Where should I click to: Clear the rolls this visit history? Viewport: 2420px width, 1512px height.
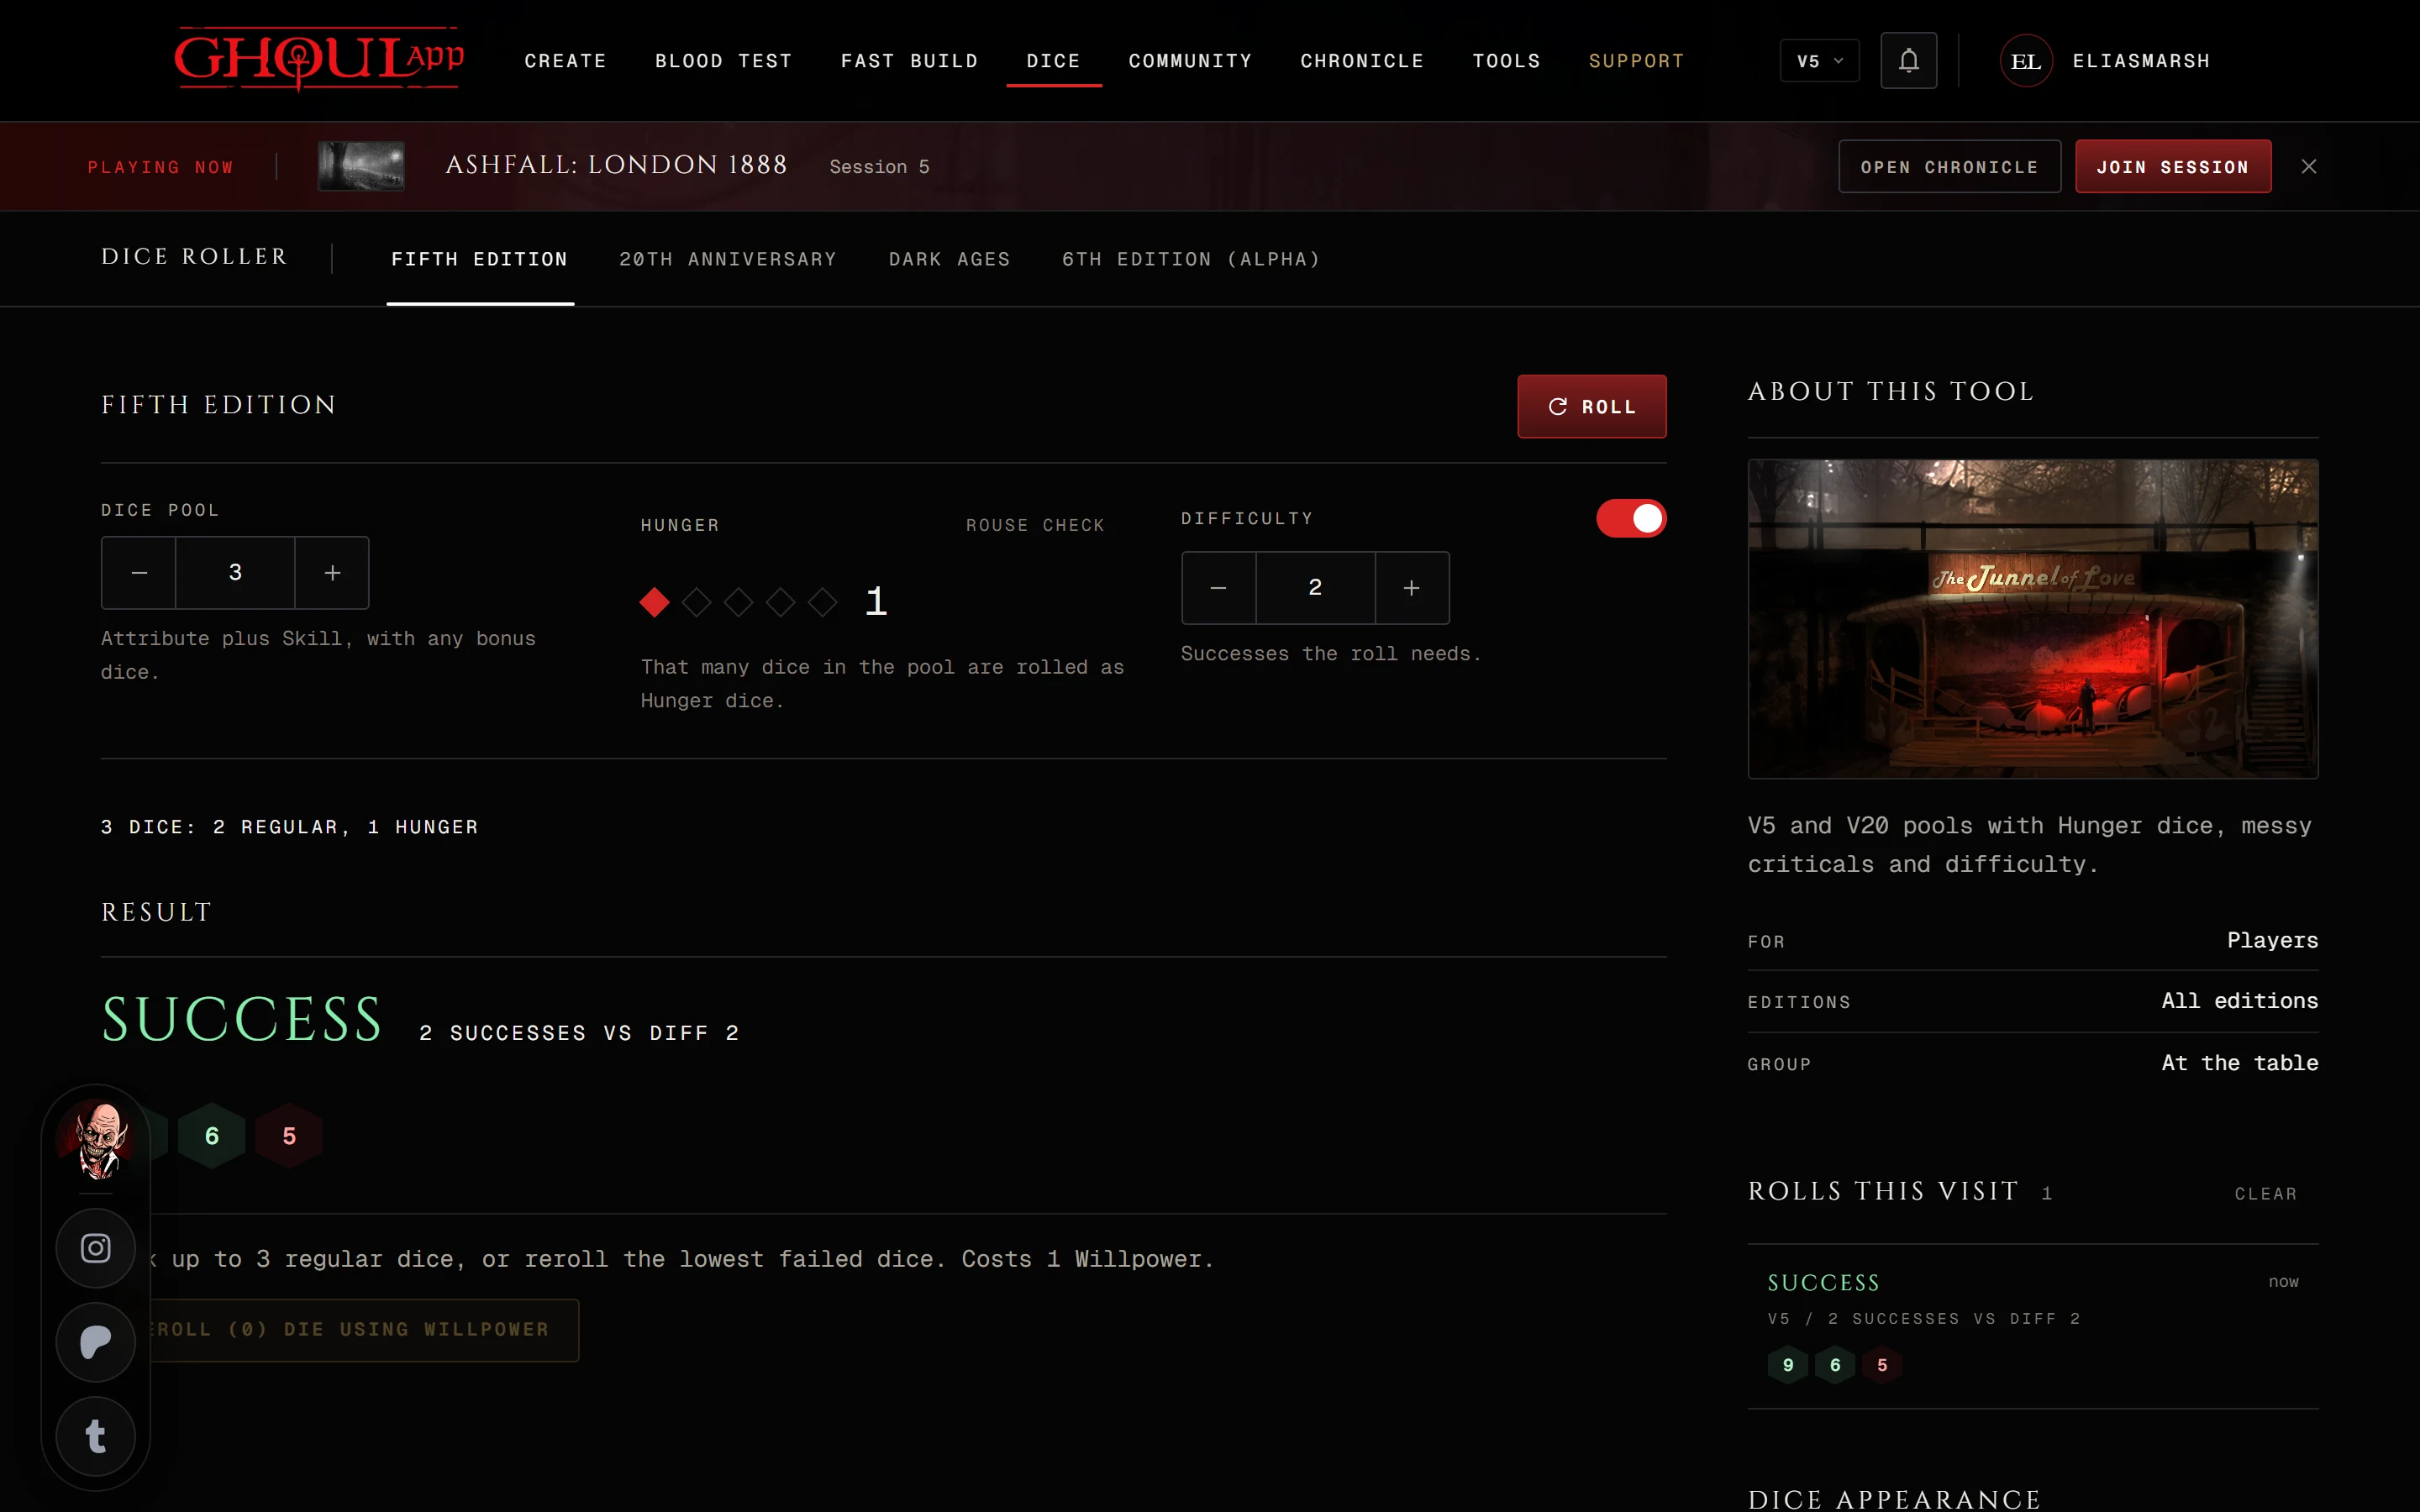(x=2266, y=1194)
